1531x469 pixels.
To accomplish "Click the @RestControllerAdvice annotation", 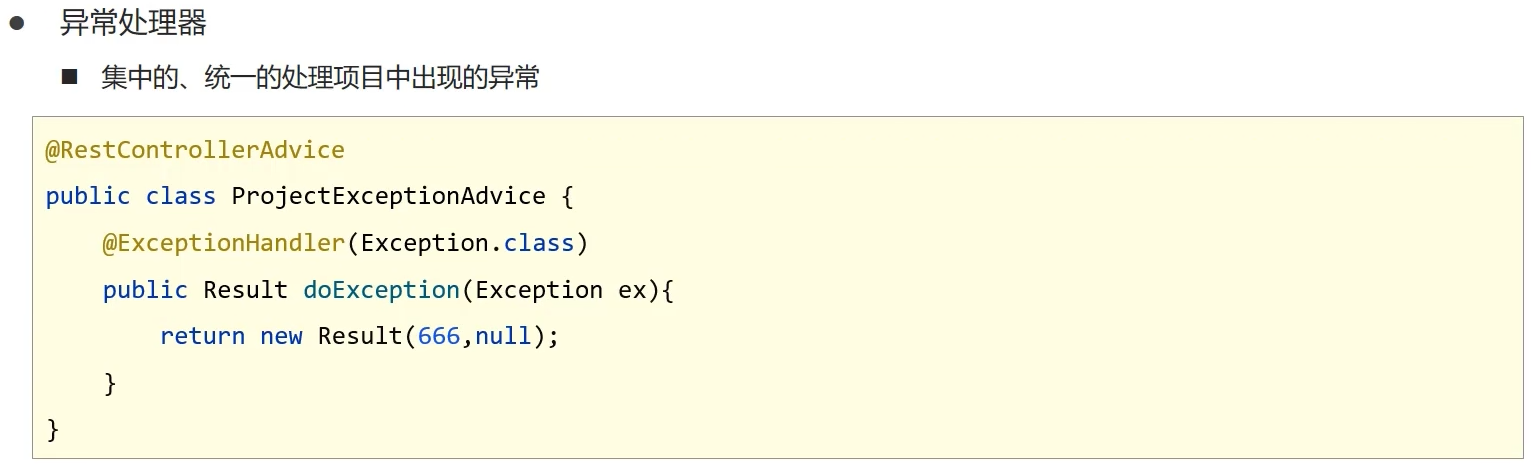I will (195, 150).
